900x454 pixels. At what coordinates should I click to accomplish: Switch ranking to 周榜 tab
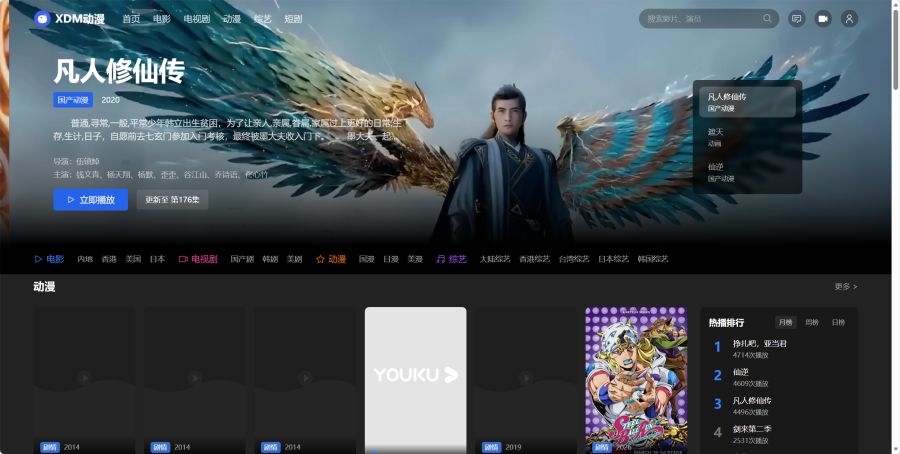[x=811, y=322]
